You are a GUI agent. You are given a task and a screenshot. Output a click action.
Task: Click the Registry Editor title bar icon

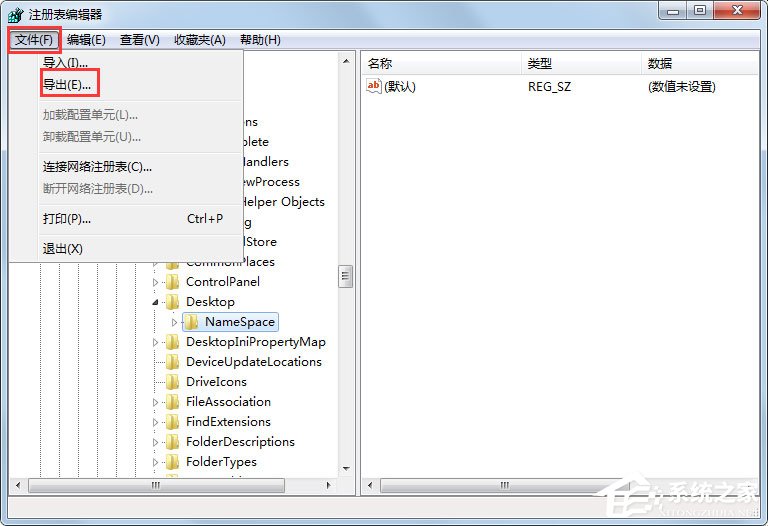click(16, 15)
